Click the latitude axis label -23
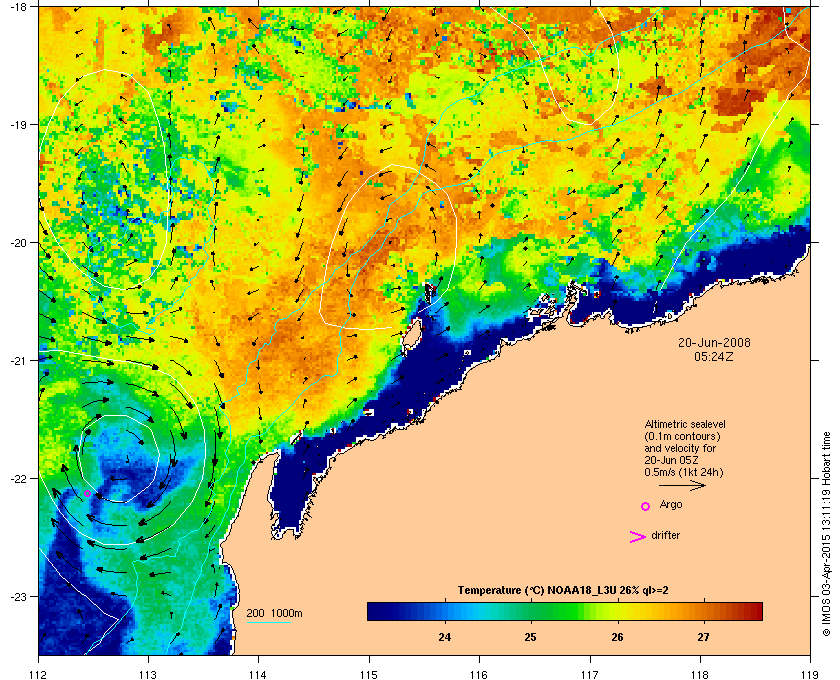Screen dimensions: 840x680 (20, 596)
